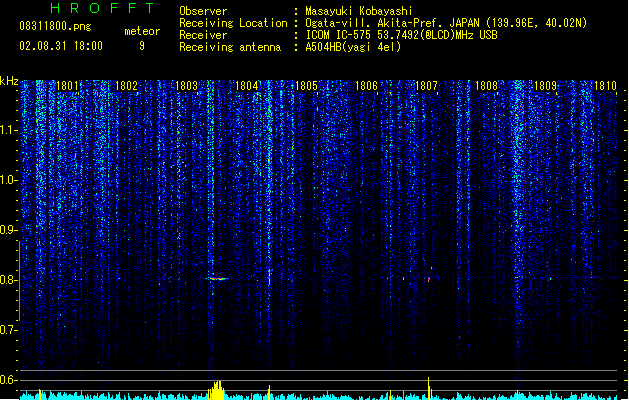Click the 0.6 kHz axis label
Viewport: 629px width, 400px height.
point(8,380)
